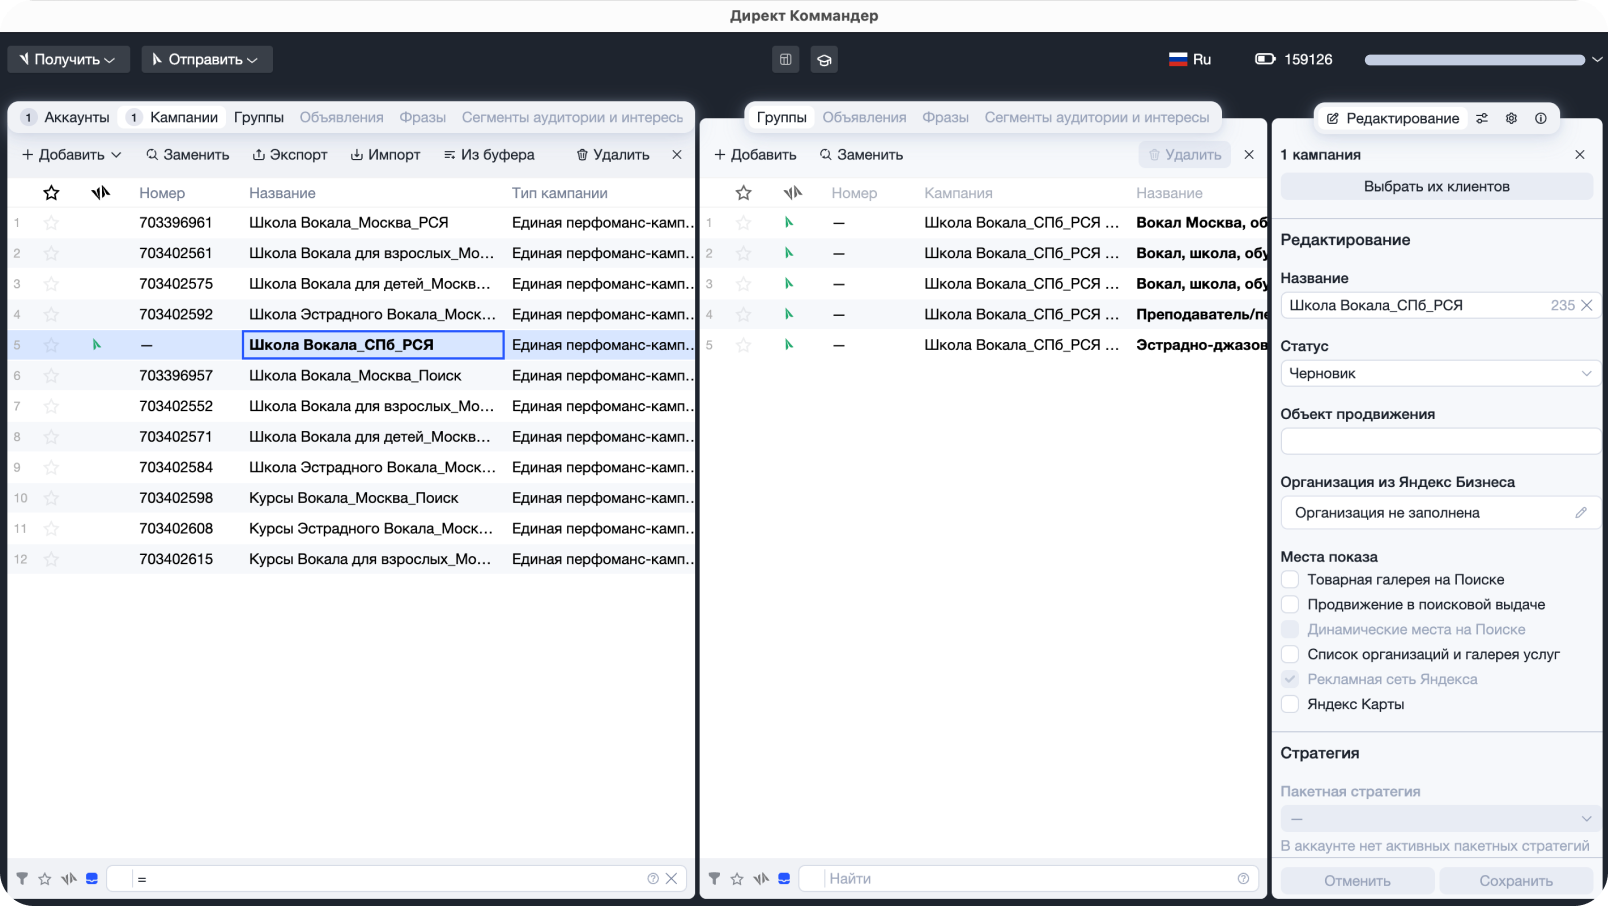The width and height of the screenshot is (1608, 906).
Task: Enable Яндекс Карты checkbox
Action: click(1290, 705)
